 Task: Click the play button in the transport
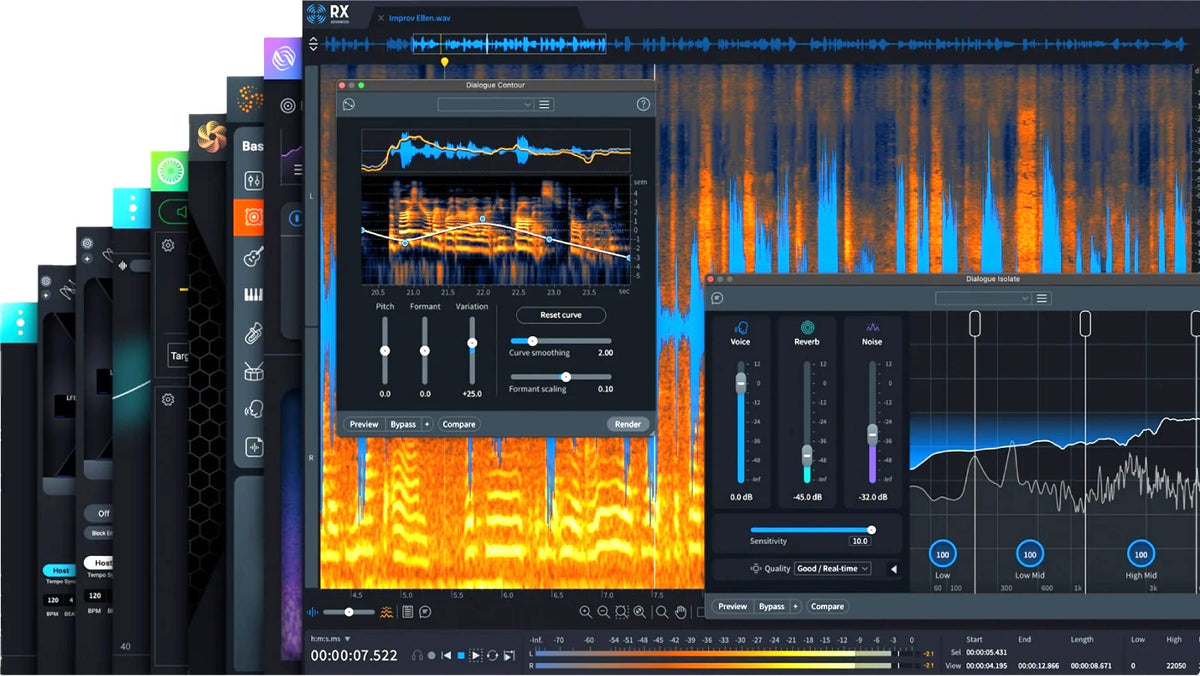pos(476,655)
